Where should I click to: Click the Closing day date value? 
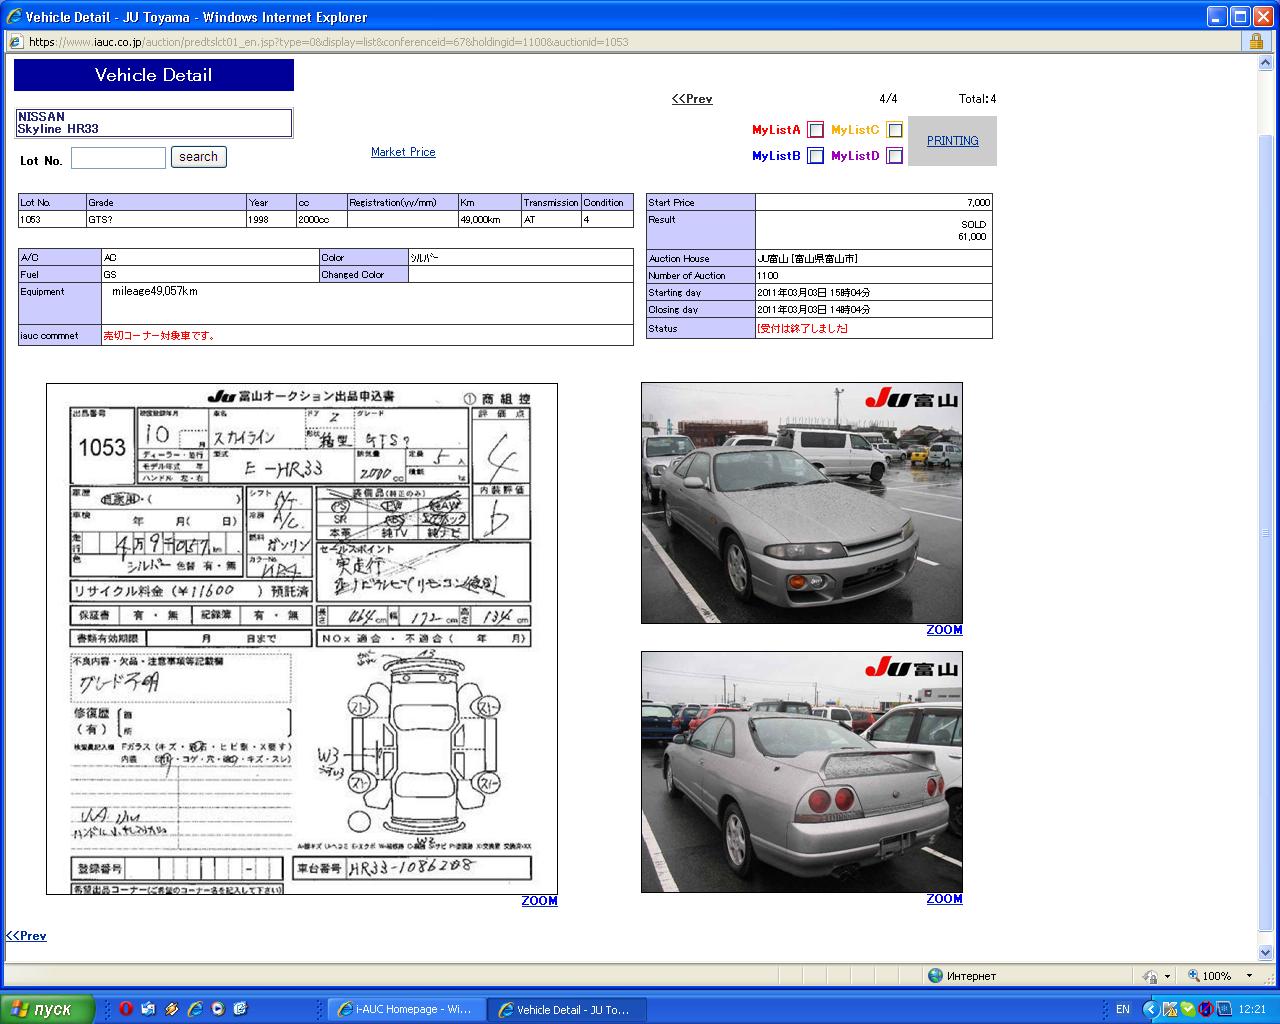click(814, 310)
